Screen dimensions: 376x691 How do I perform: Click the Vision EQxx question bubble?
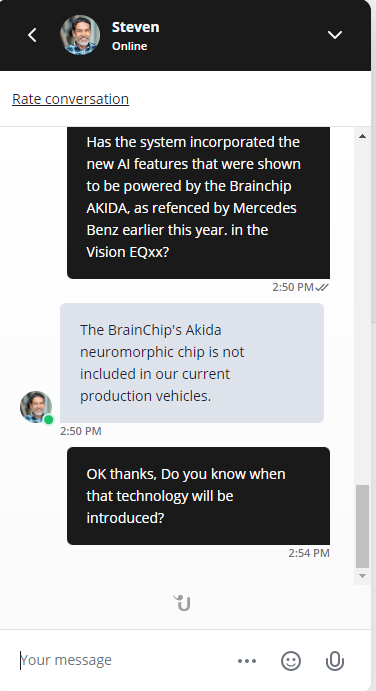tap(198, 203)
